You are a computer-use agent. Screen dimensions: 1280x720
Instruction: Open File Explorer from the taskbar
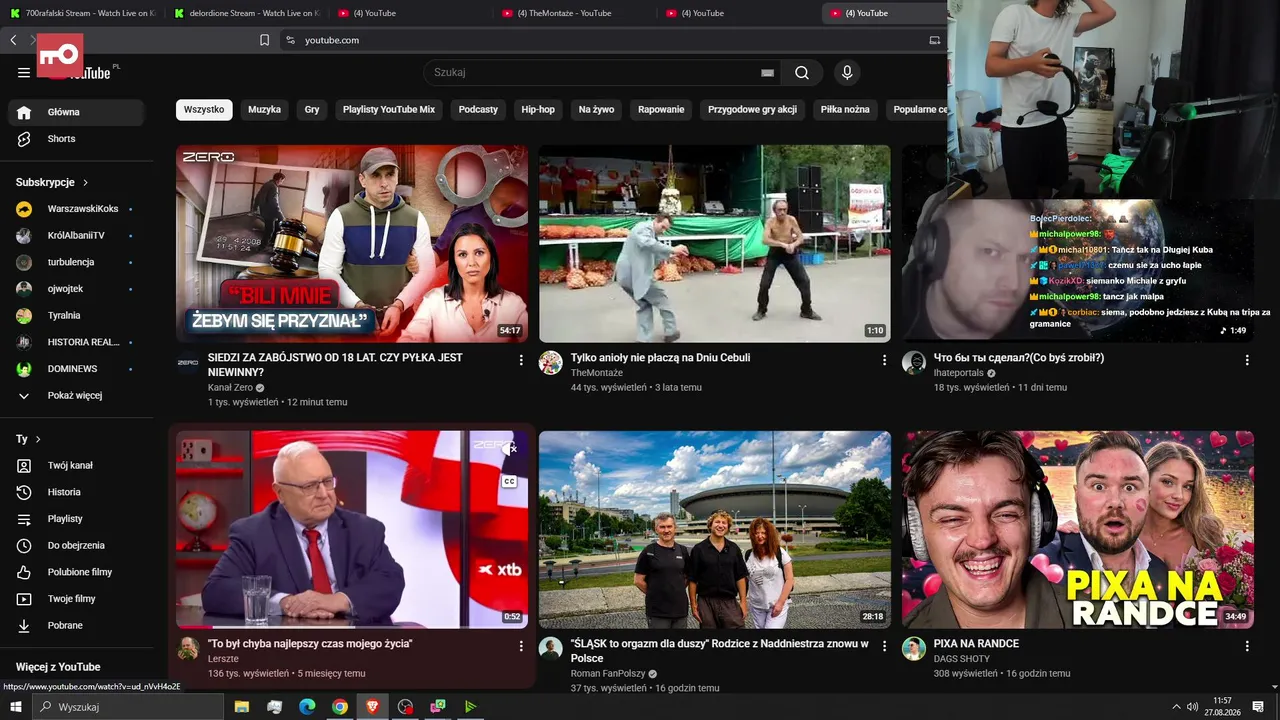coord(241,707)
